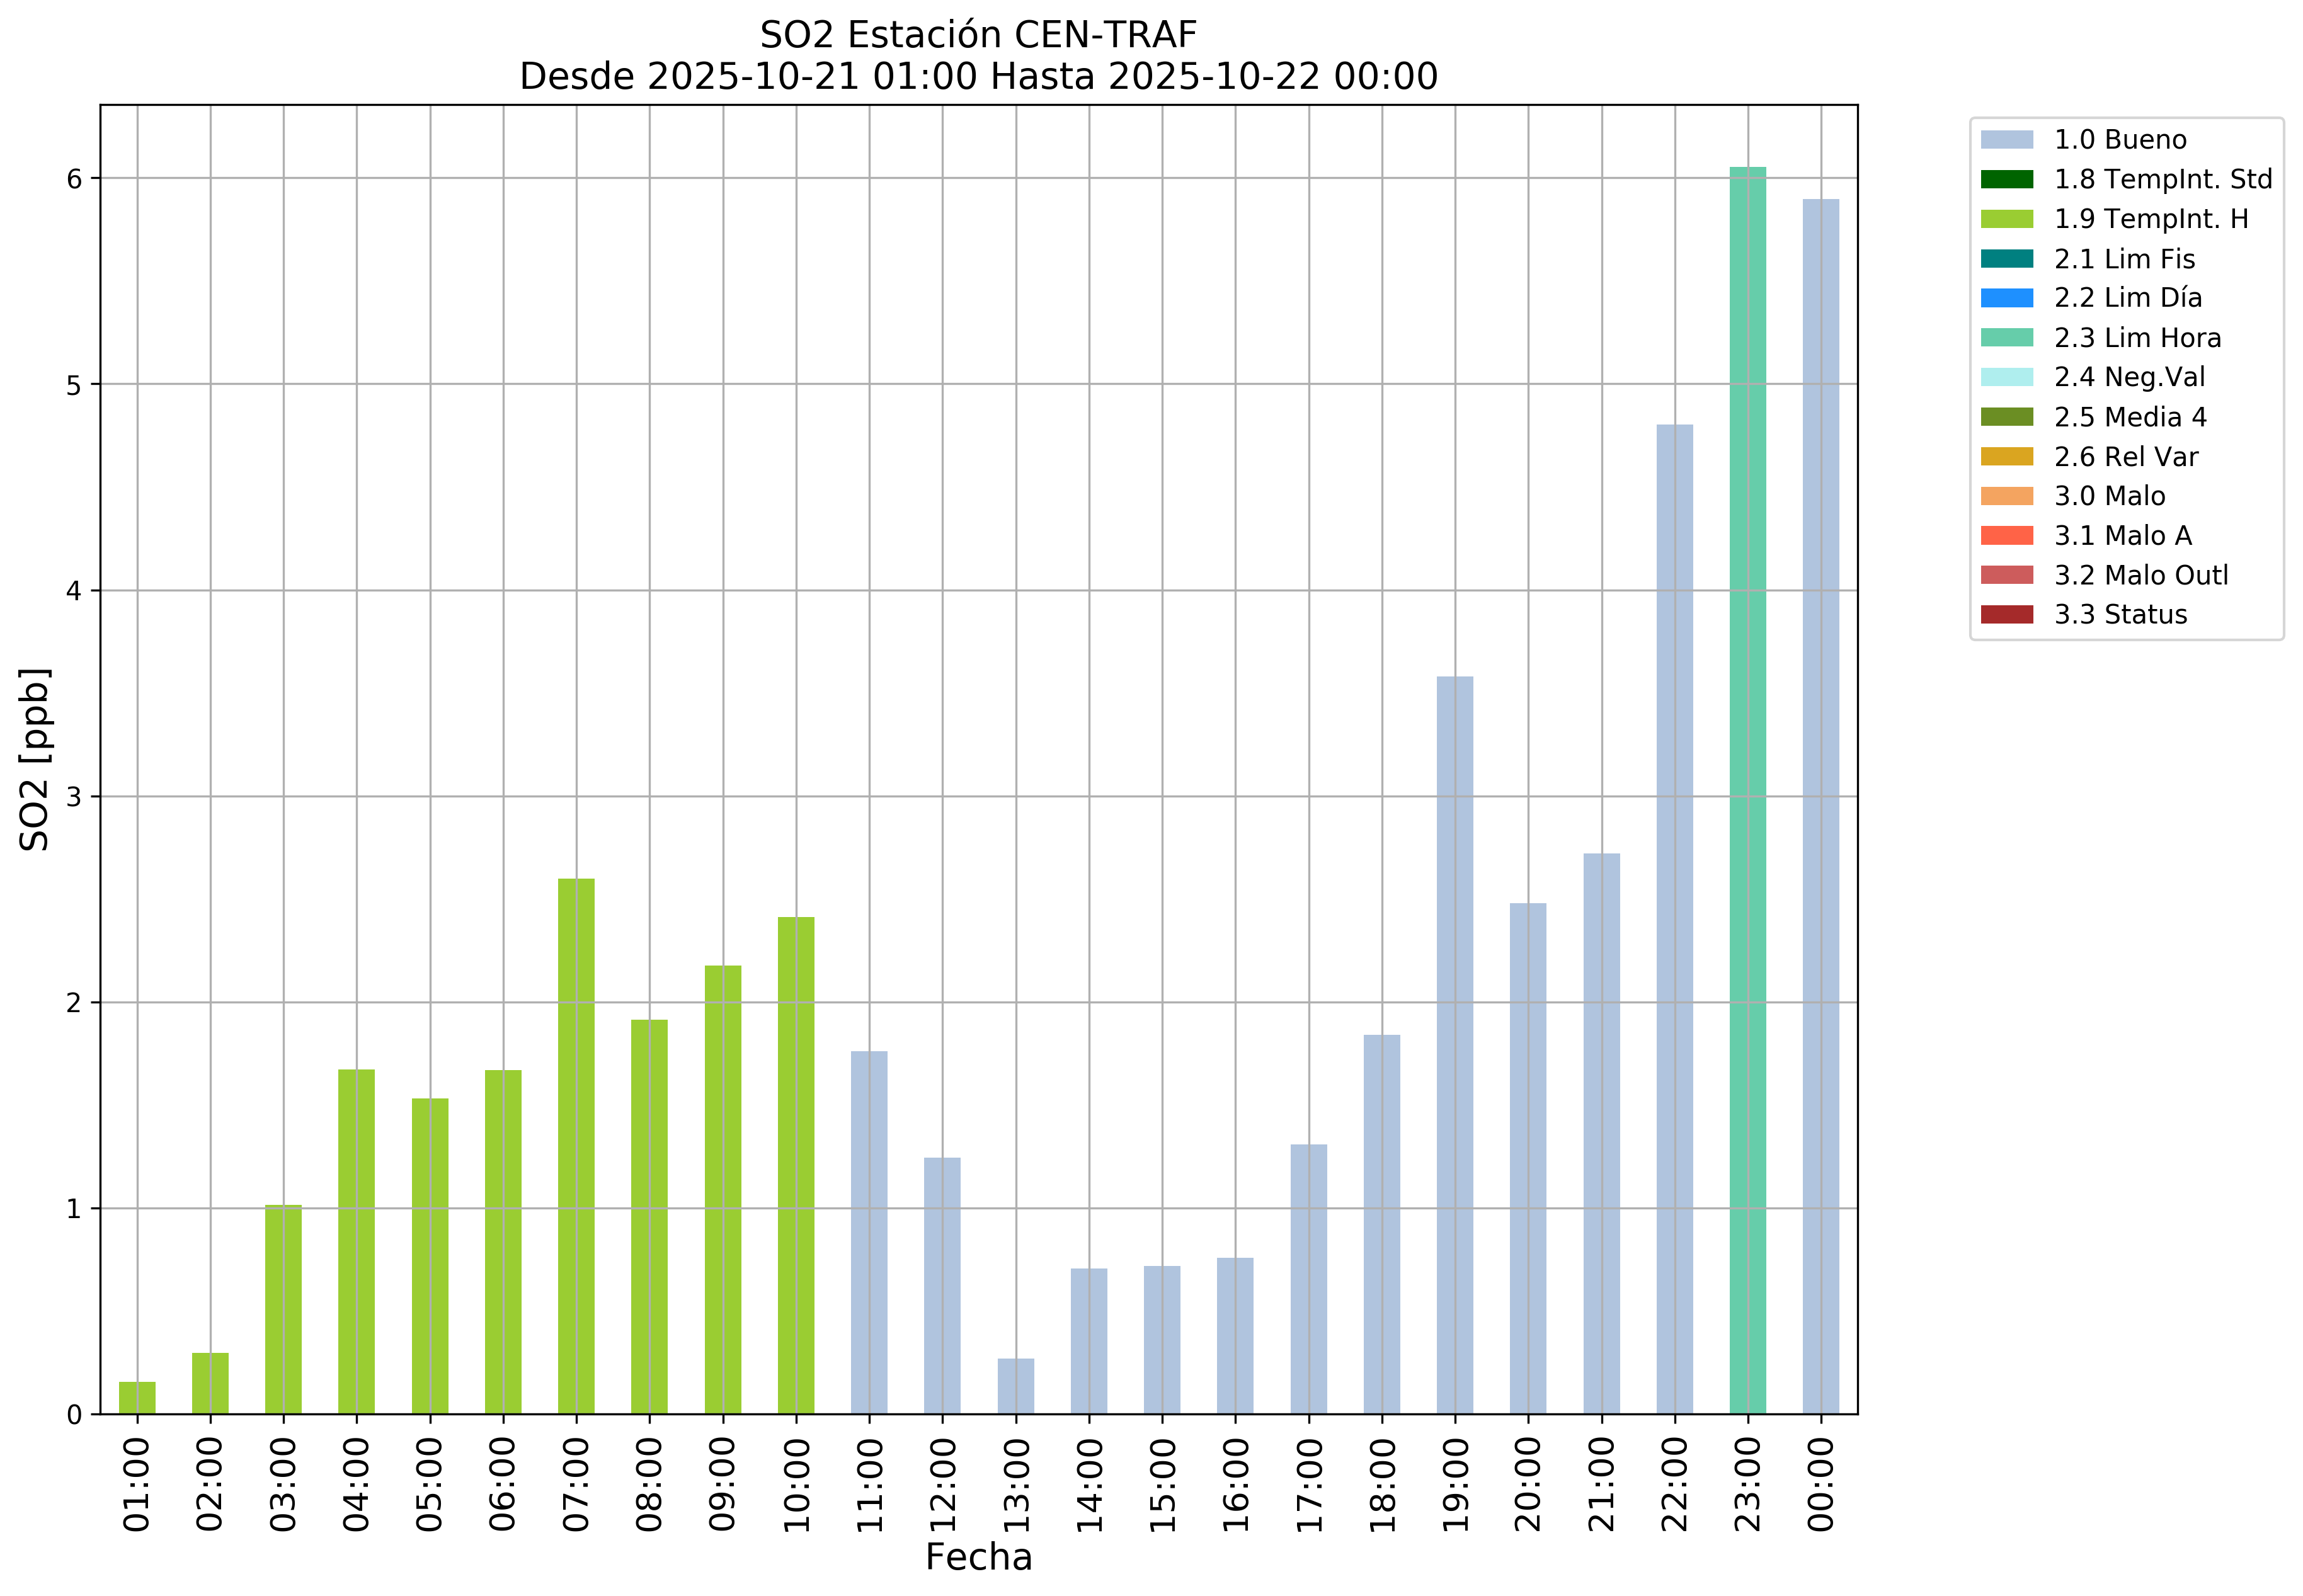Click the blue bar at 19:00

[1454, 1045]
